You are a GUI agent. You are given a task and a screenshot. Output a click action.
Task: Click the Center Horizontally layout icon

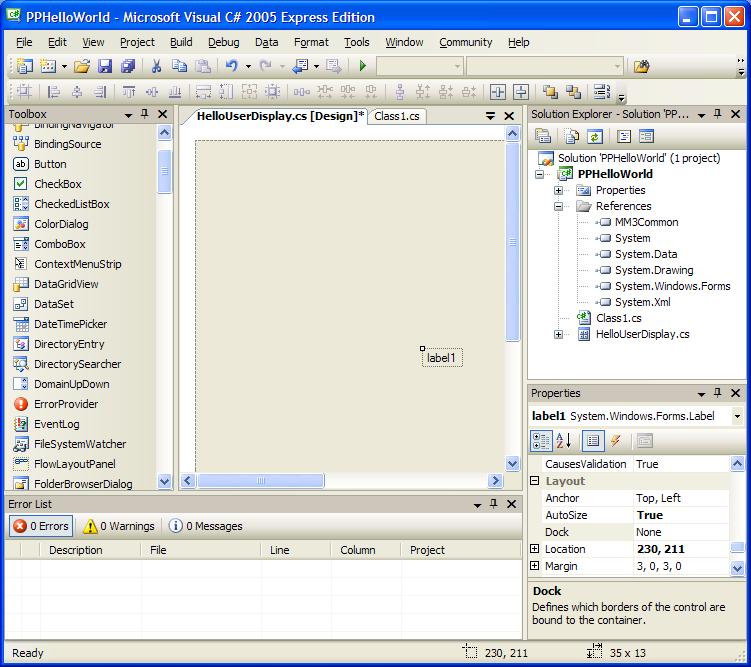(x=498, y=91)
